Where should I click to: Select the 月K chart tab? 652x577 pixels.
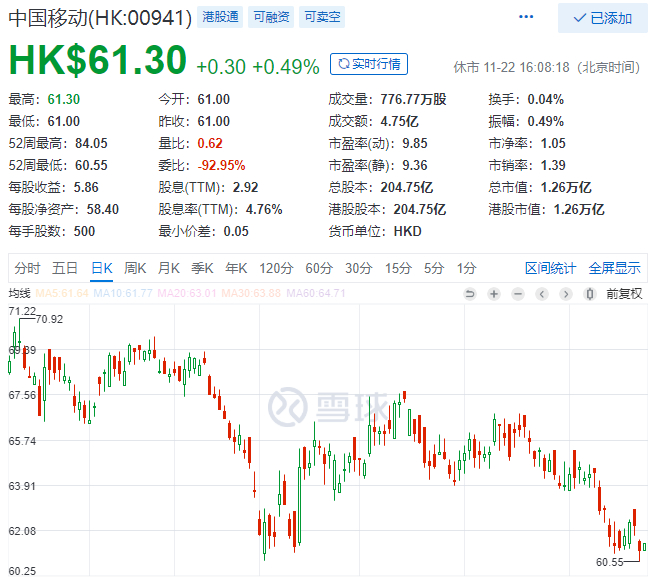pyautogui.click(x=169, y=268)
